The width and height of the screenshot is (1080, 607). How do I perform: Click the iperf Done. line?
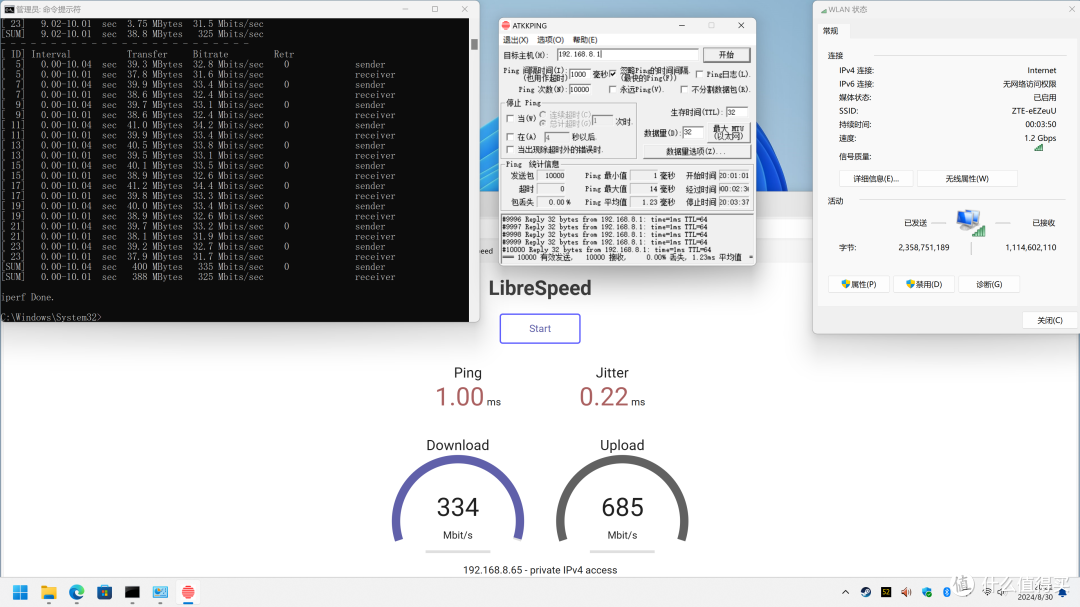[28, 297]
